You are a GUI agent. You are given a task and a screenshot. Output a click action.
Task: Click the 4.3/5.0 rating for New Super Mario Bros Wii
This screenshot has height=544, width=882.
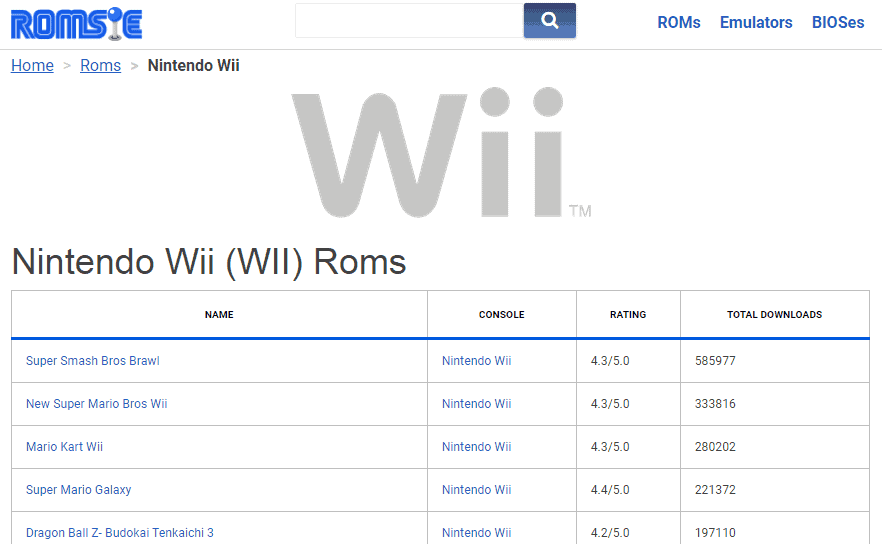click(x=610, y=404)
